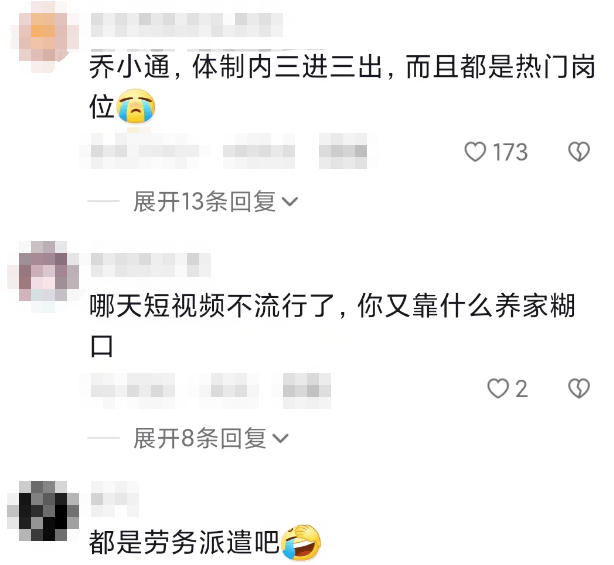
Task: Dislike the 乔小通 comment with broken heart
Action: 579,152
